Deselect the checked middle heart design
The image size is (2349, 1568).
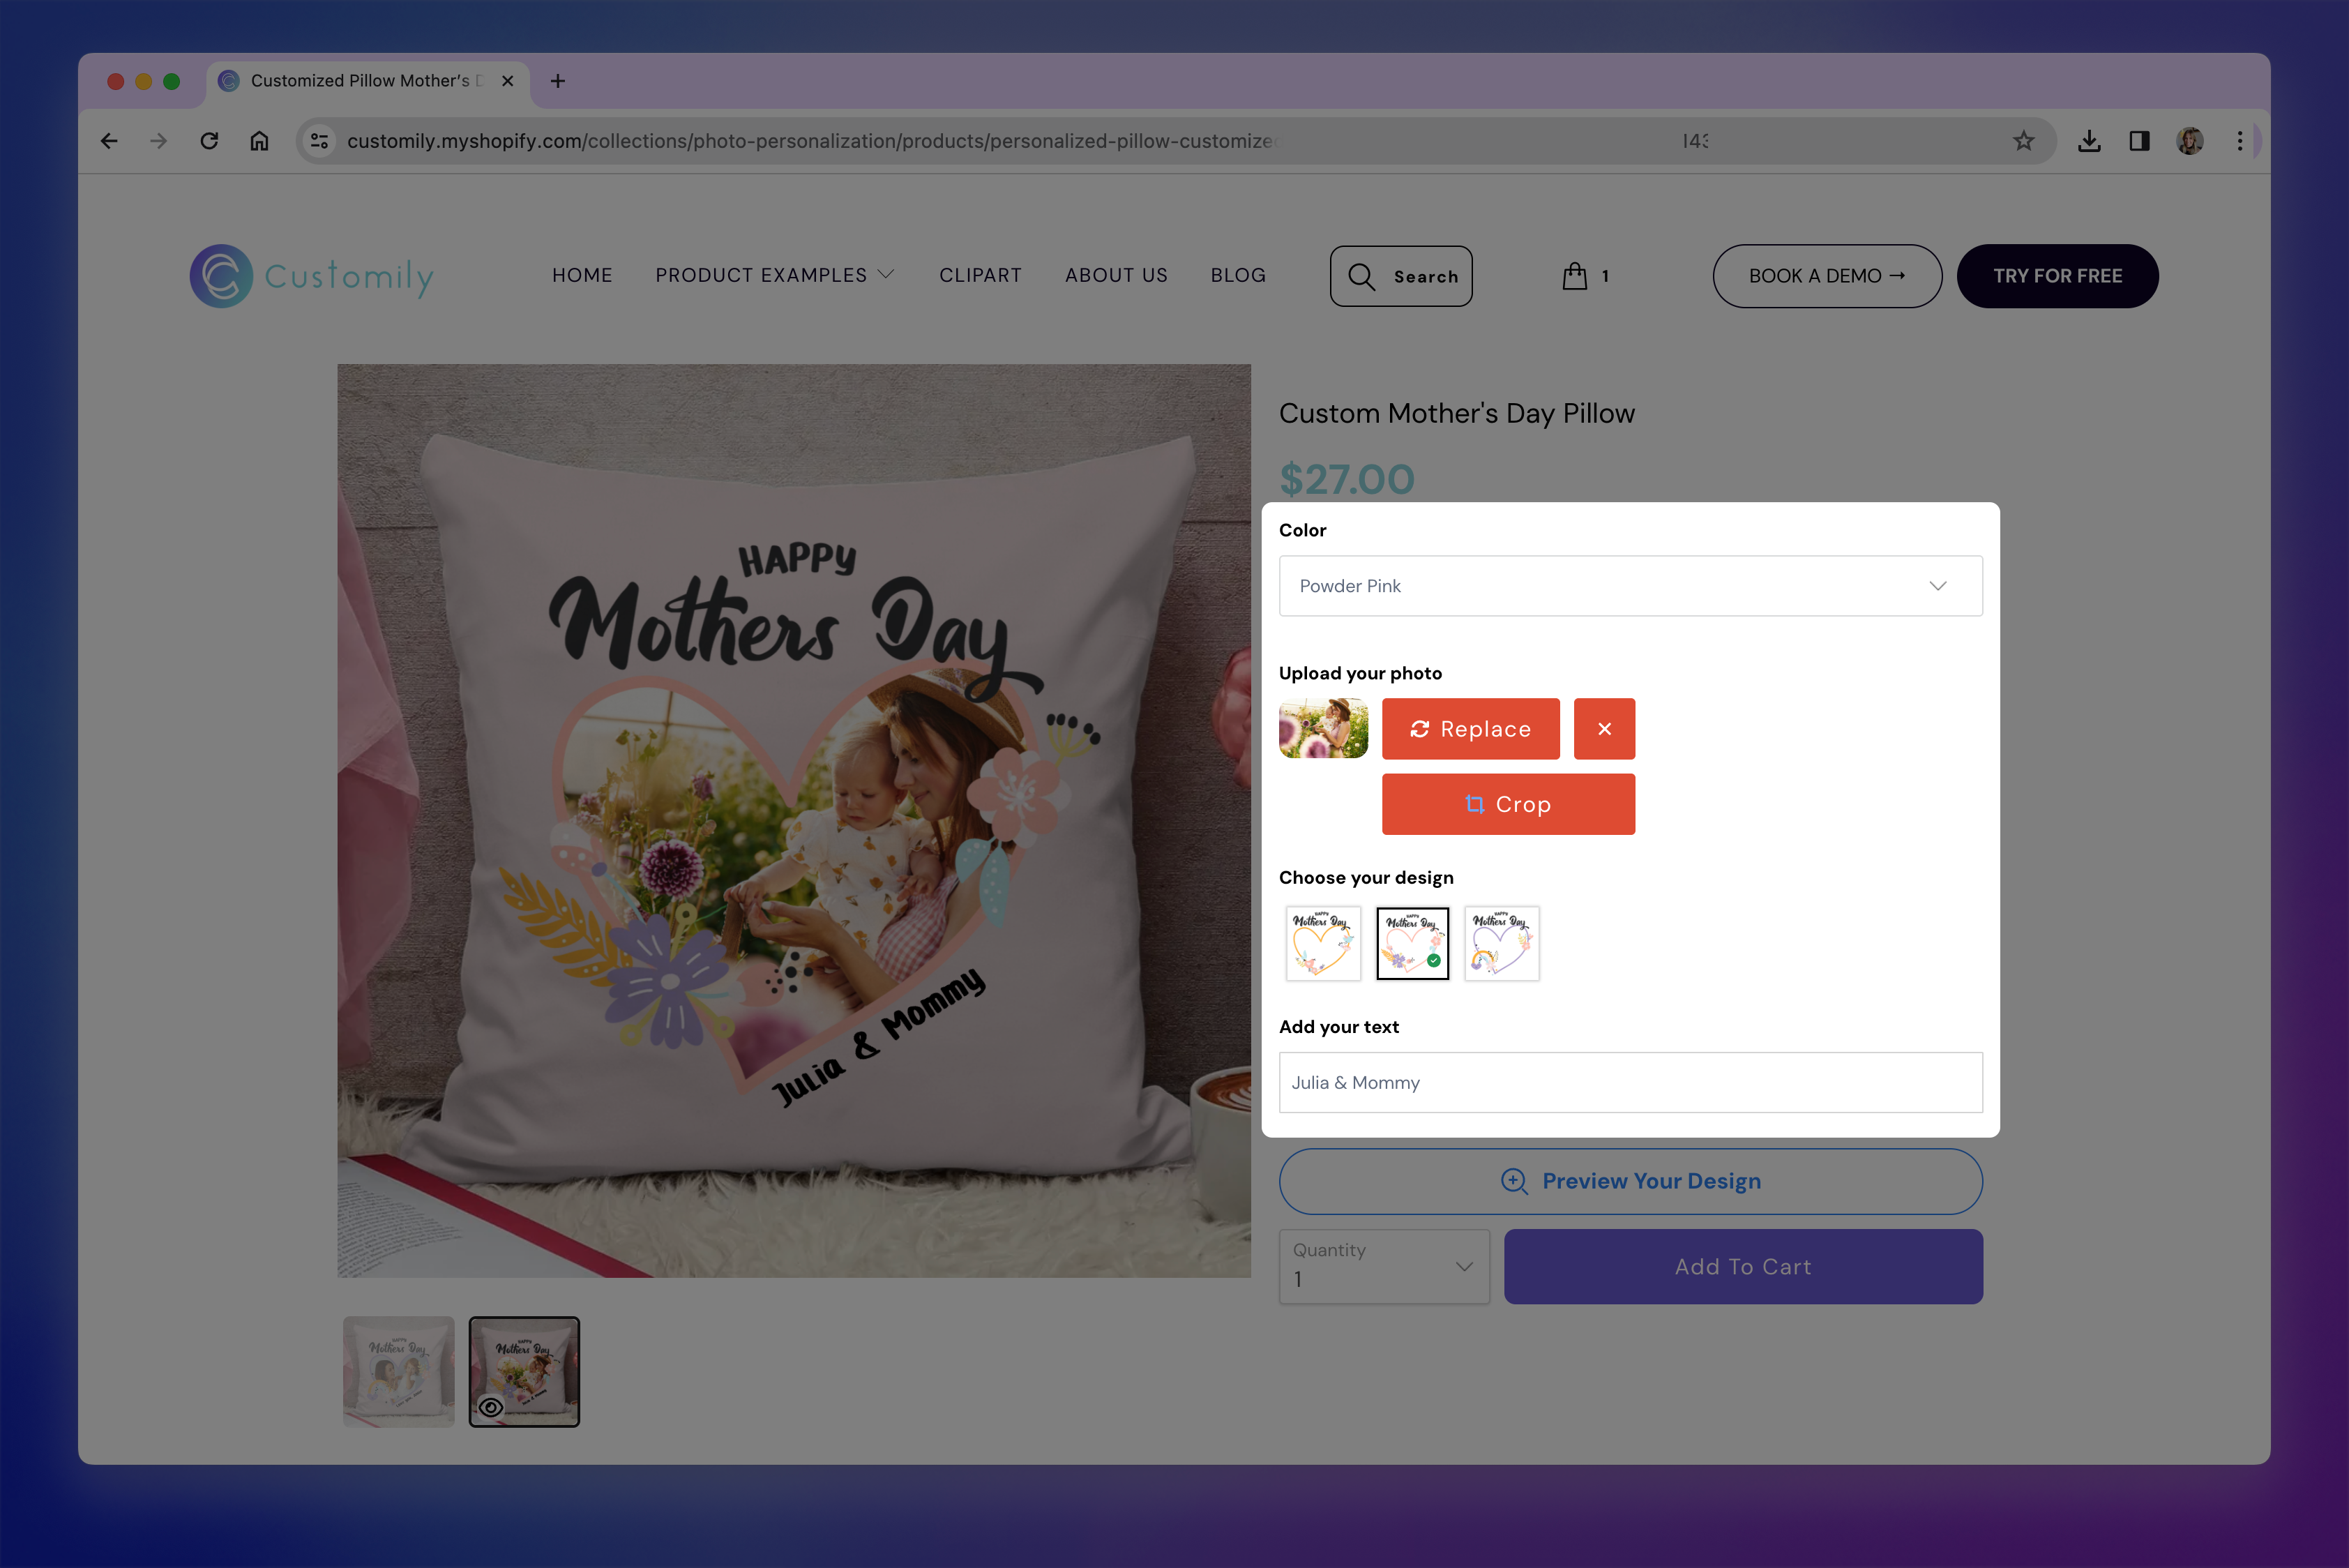[1412, 943]
